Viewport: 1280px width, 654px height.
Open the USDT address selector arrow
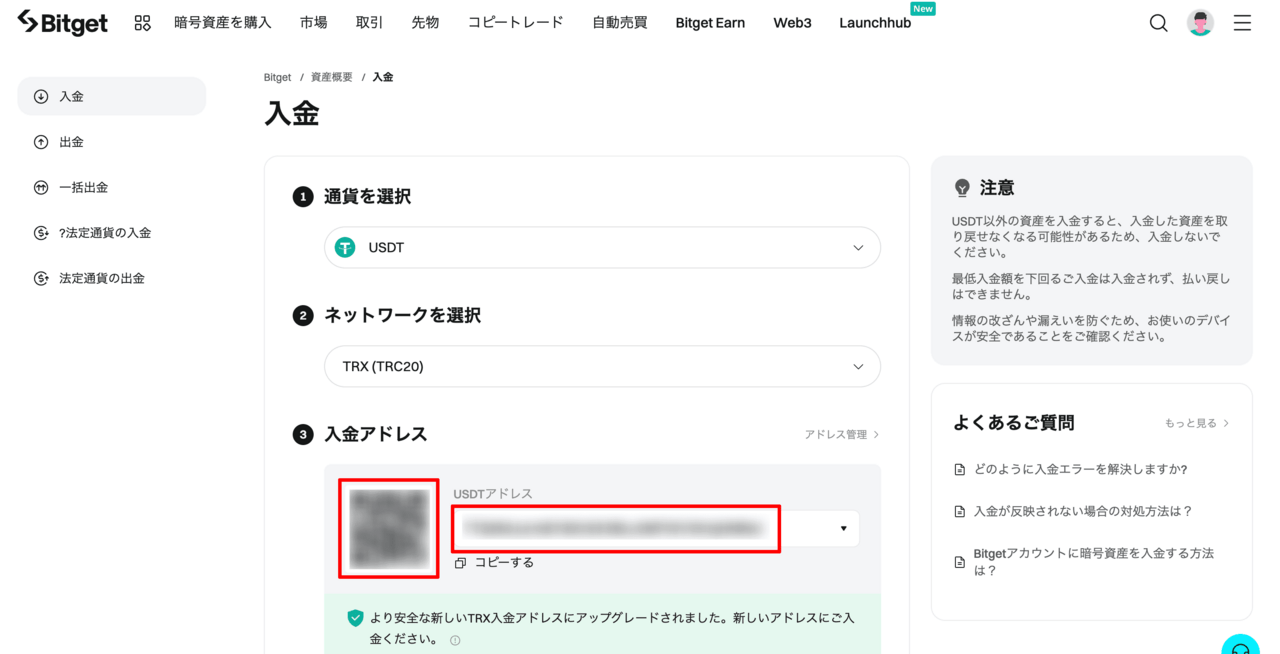point(843,528)
